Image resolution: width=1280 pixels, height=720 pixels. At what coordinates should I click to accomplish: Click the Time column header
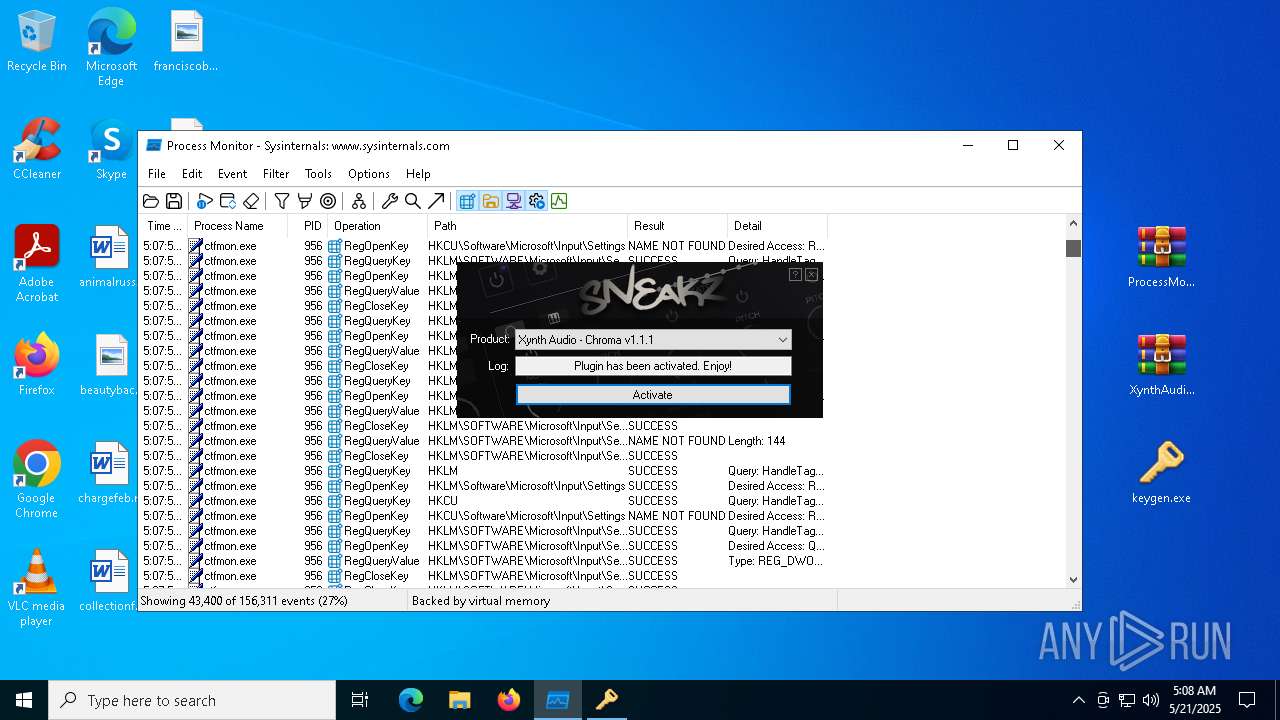tap(164, 226)
